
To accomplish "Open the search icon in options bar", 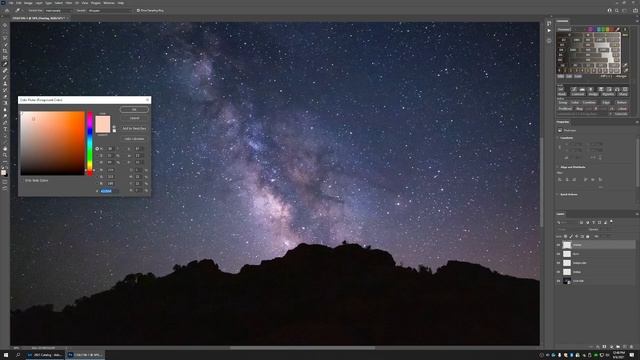I will pos(617,11).
